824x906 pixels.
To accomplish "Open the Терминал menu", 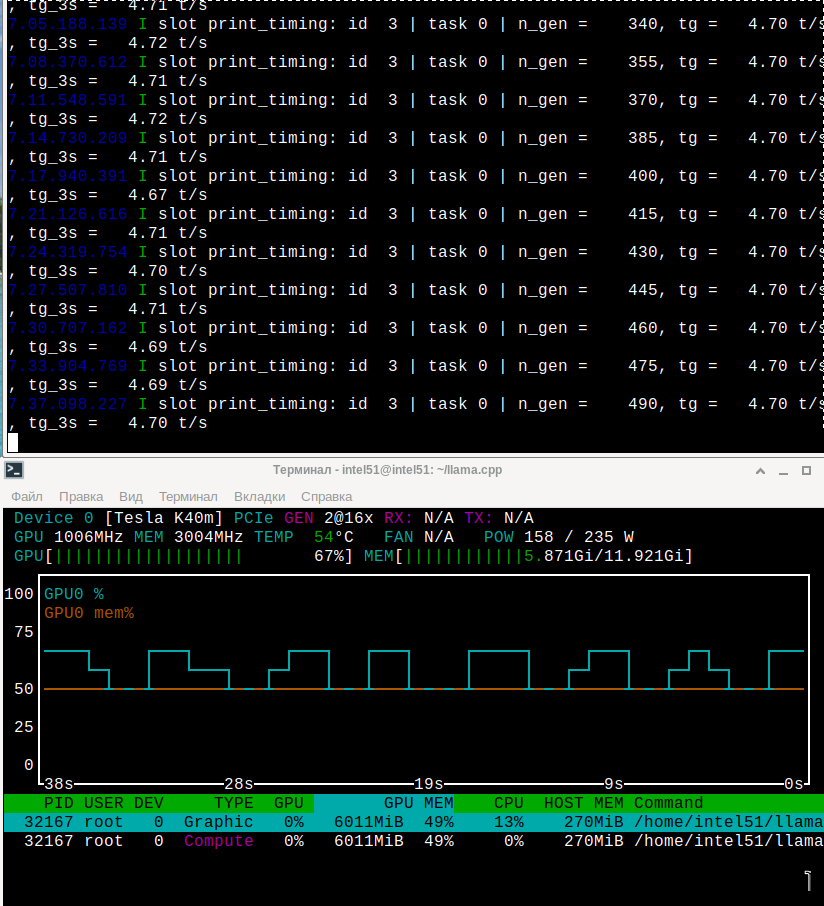I will click(x=188, y=496).
